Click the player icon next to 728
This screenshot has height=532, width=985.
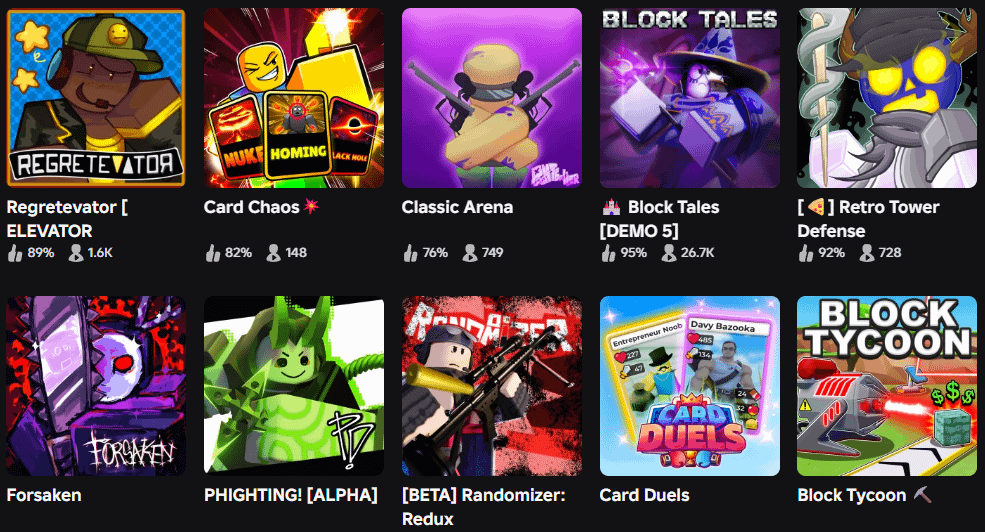867,253
